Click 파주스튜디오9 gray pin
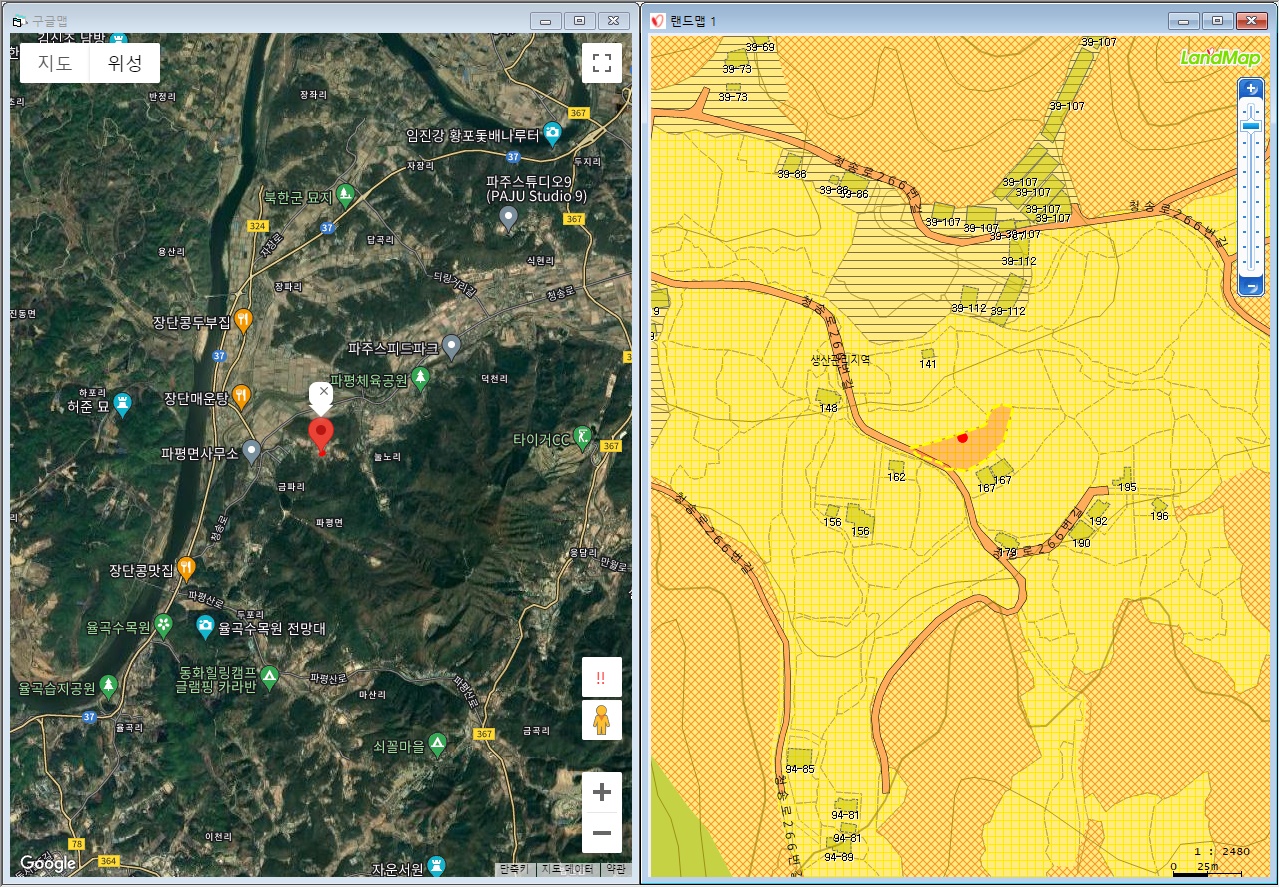1280x888 pixels. [509, 216]
